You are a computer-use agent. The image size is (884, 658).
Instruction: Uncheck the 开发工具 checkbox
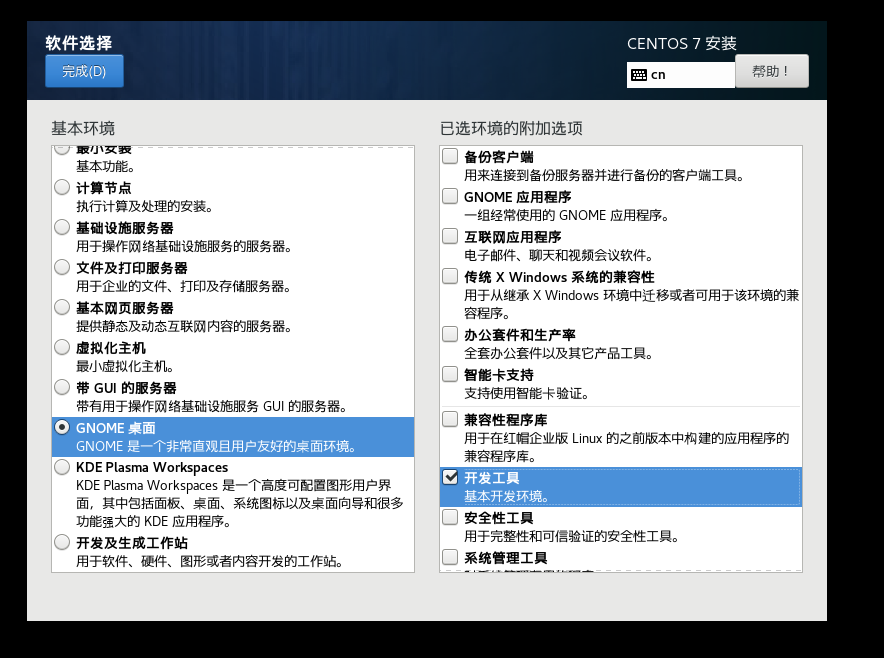[450, 477]
